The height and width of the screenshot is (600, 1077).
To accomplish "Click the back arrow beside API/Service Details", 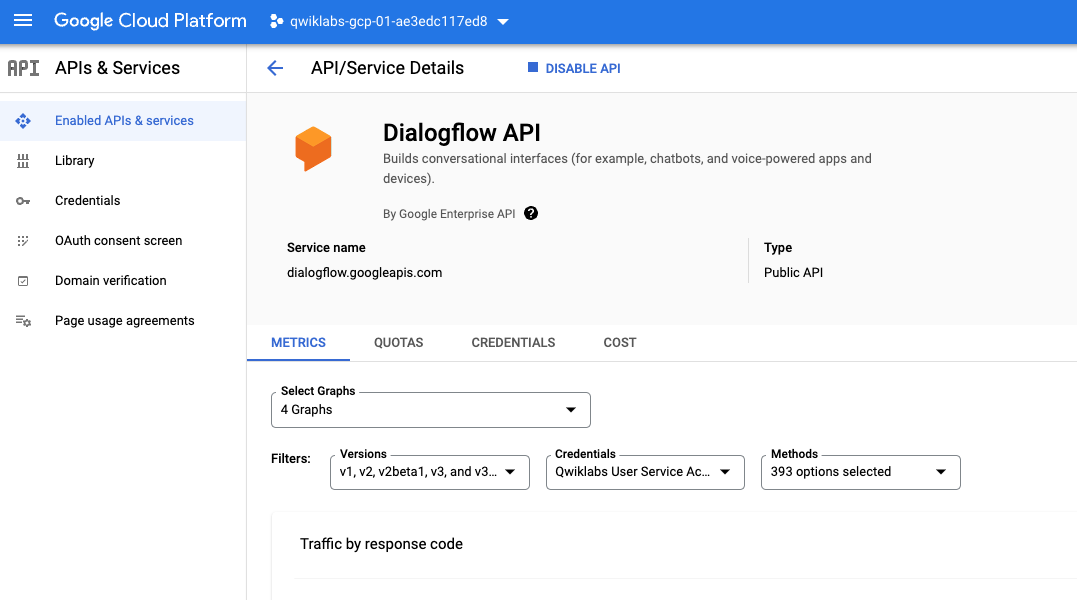I will click(275, 68).
